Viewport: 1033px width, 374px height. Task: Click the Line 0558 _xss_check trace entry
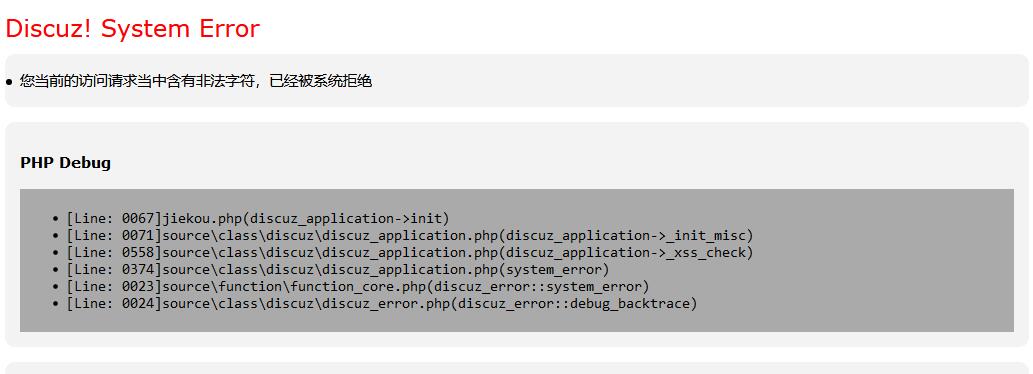(x=410, y=252)
